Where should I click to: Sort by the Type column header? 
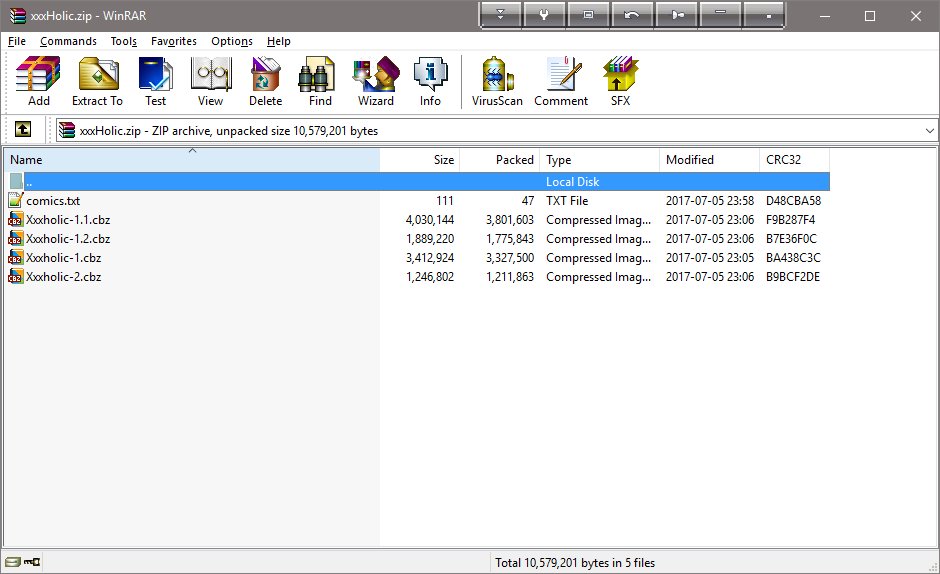tap(599, 160)
